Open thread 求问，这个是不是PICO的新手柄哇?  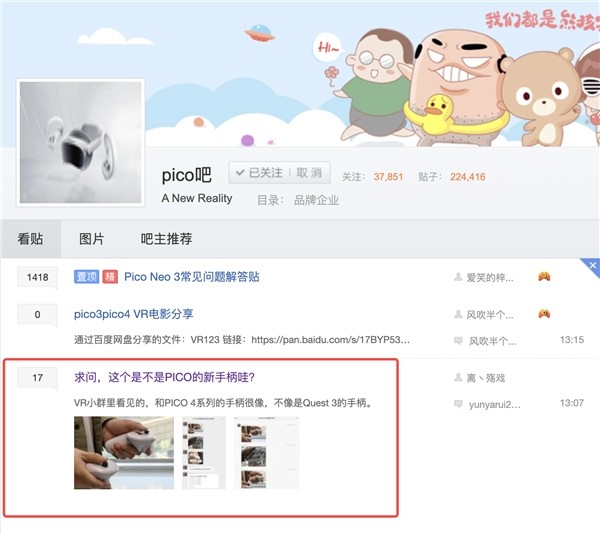point(164,377)
